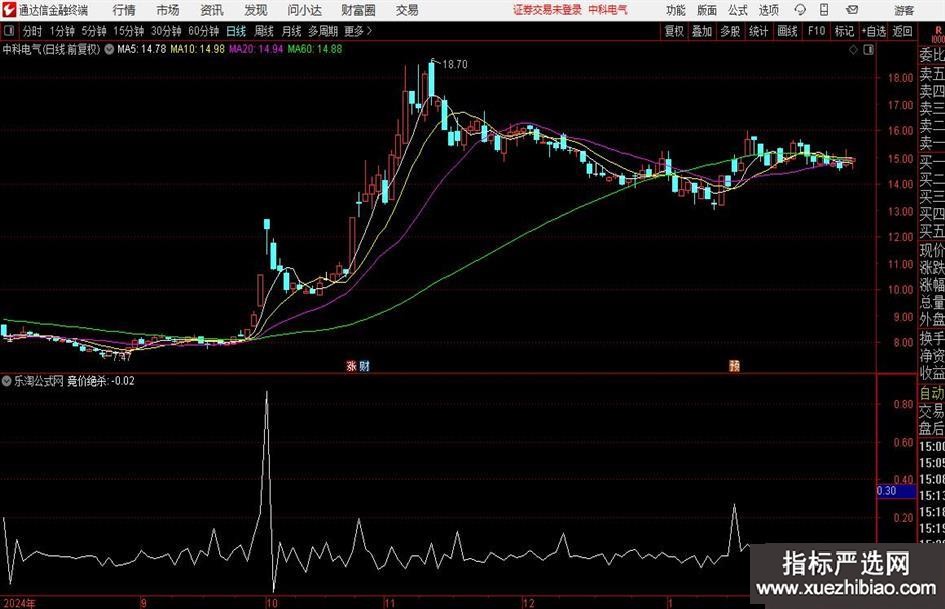Open the mail envelope icon
The height and width of the screenshot is (609, 945).
click(852, 10)
